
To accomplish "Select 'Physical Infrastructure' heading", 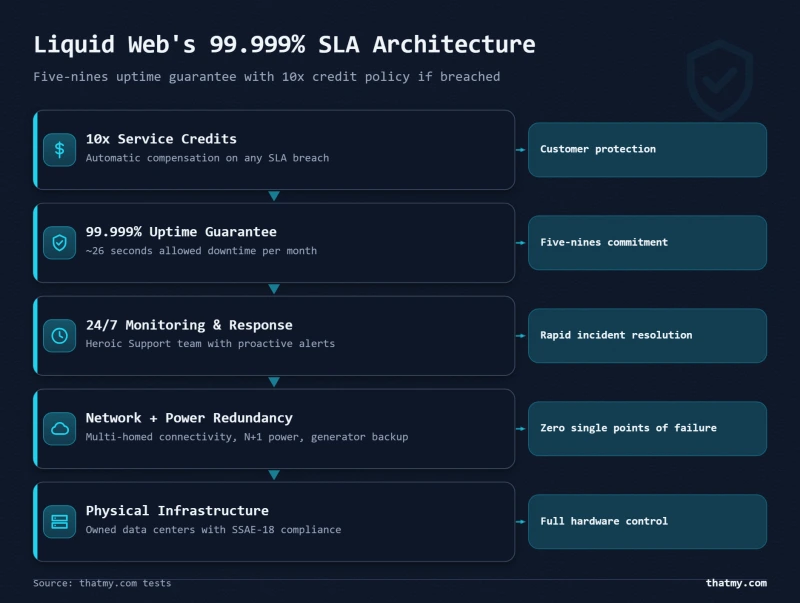I will 177,511.
